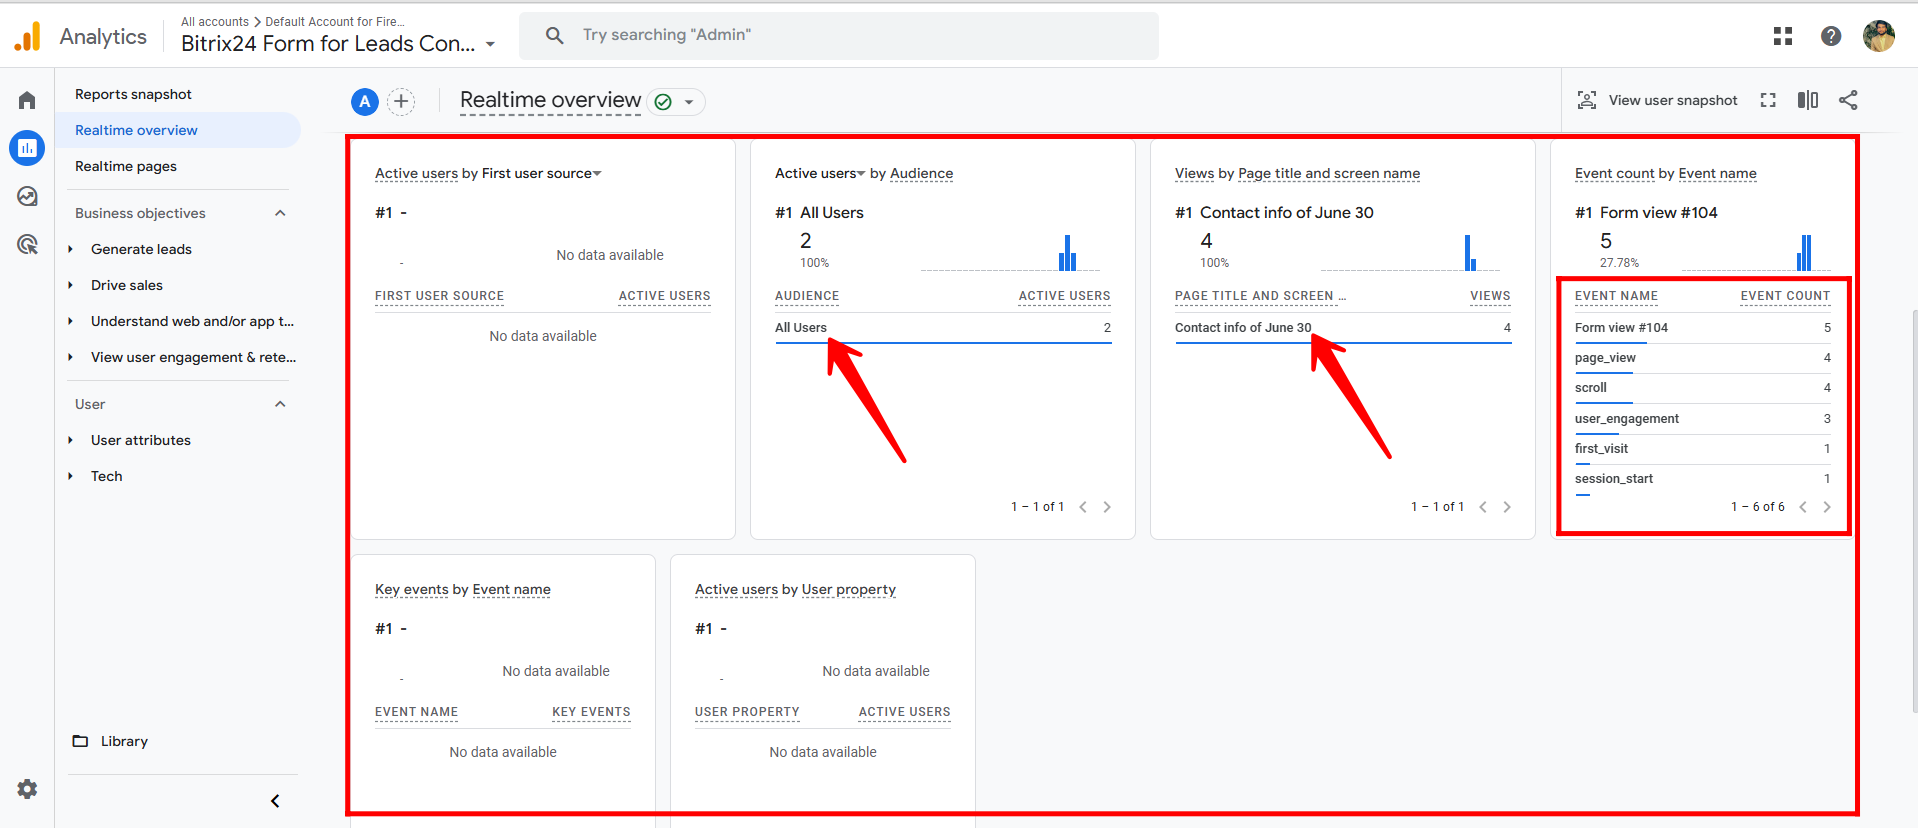Screen dimensions: 1918x828
Task: Open View user snapshot
Action: pos(1657,100)
